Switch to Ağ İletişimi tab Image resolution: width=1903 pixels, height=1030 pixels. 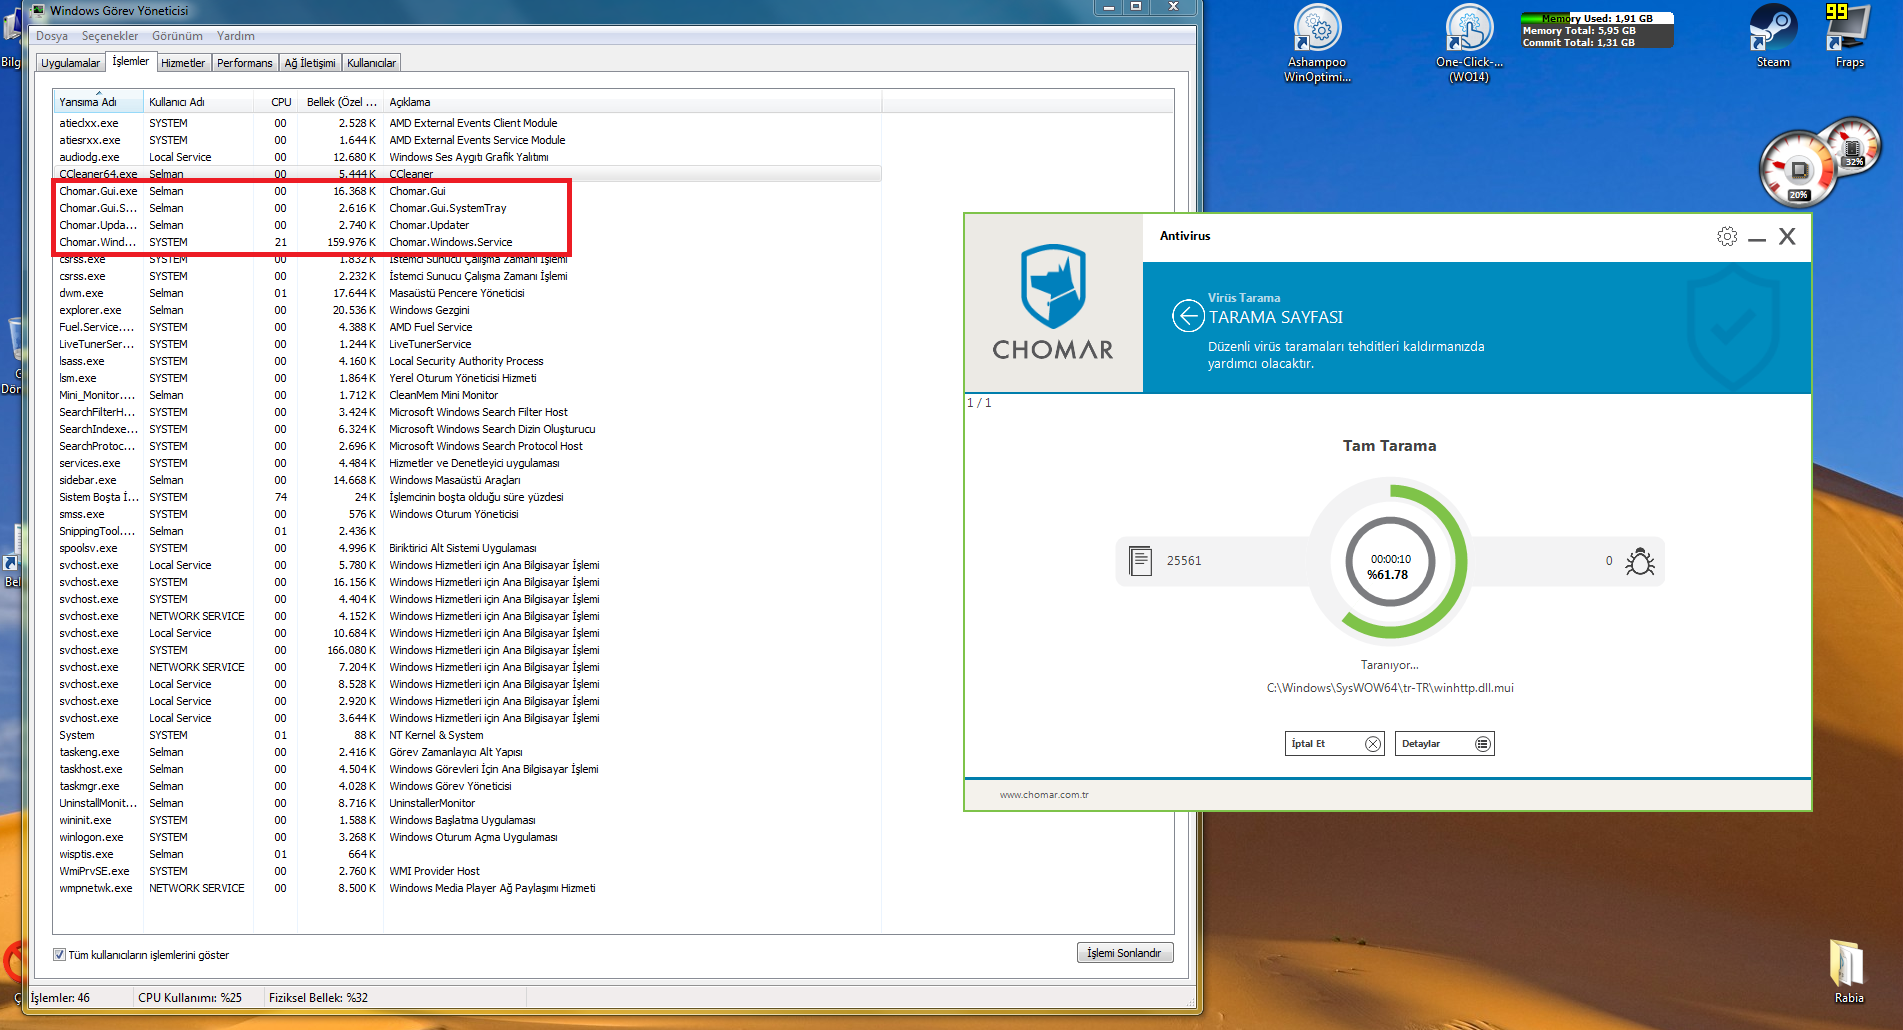[x=310, y=63]
